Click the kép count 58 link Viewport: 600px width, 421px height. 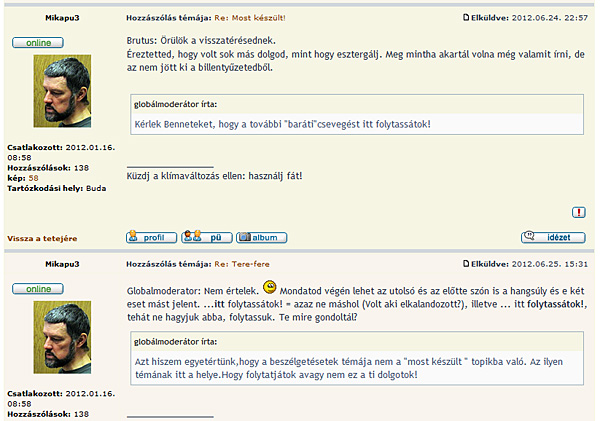33,178
